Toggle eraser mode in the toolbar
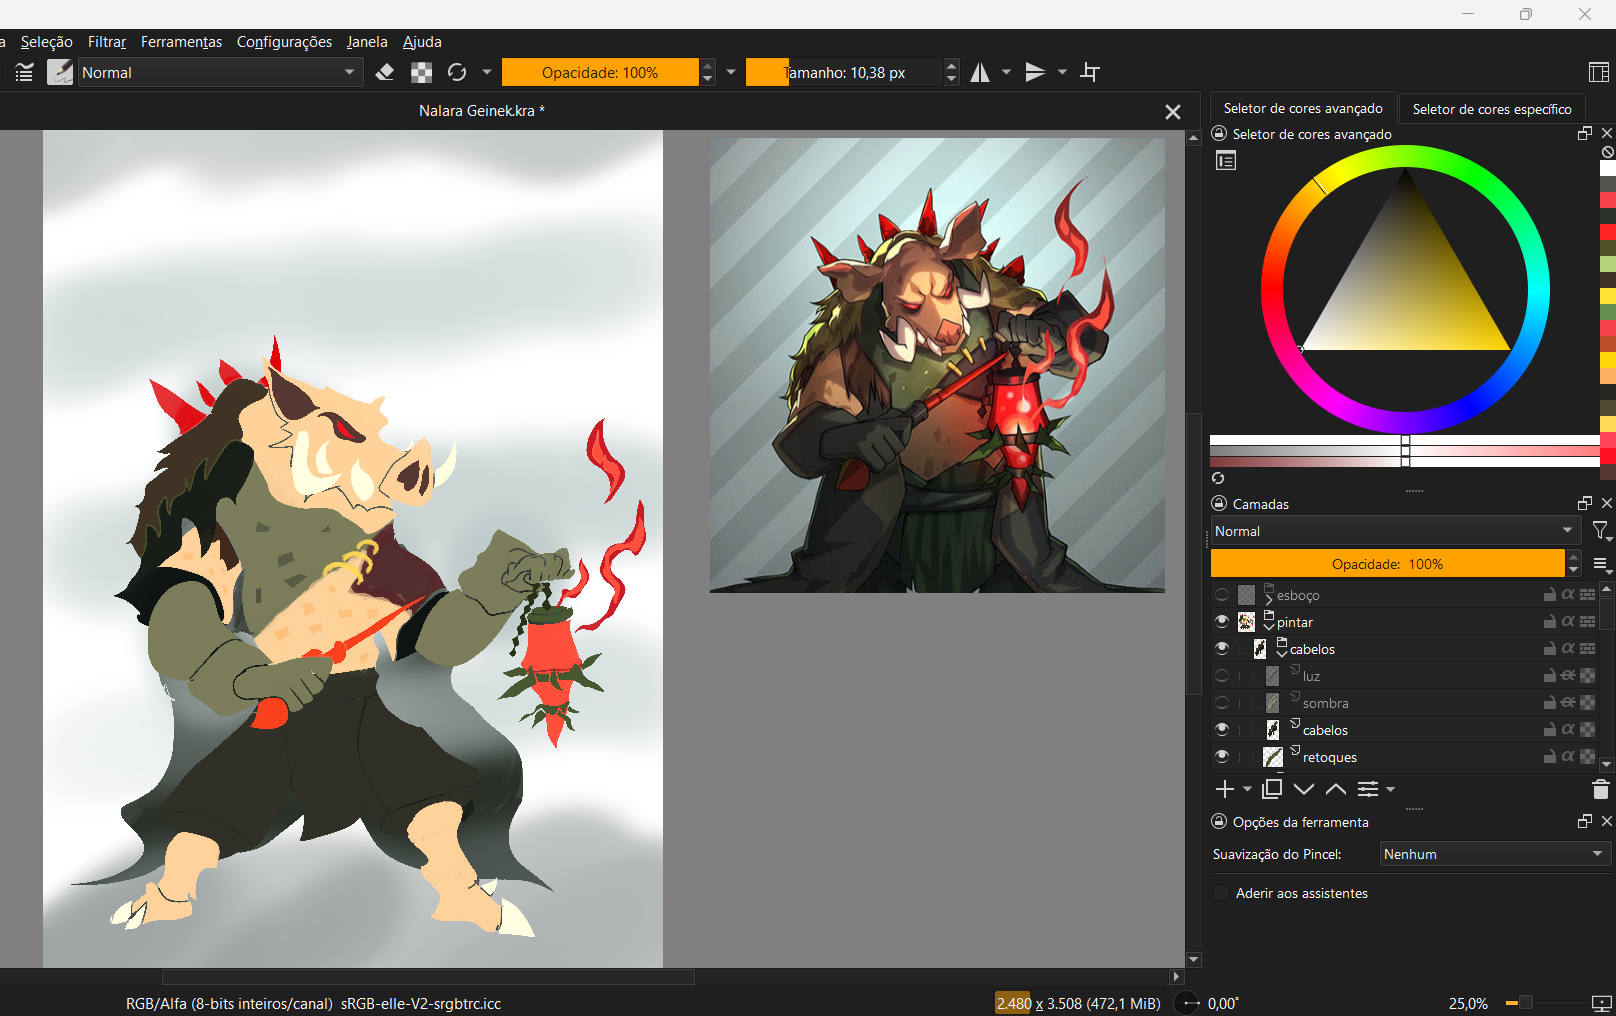The height and width of the screenshot is (1016, 1616). [384, 72]
